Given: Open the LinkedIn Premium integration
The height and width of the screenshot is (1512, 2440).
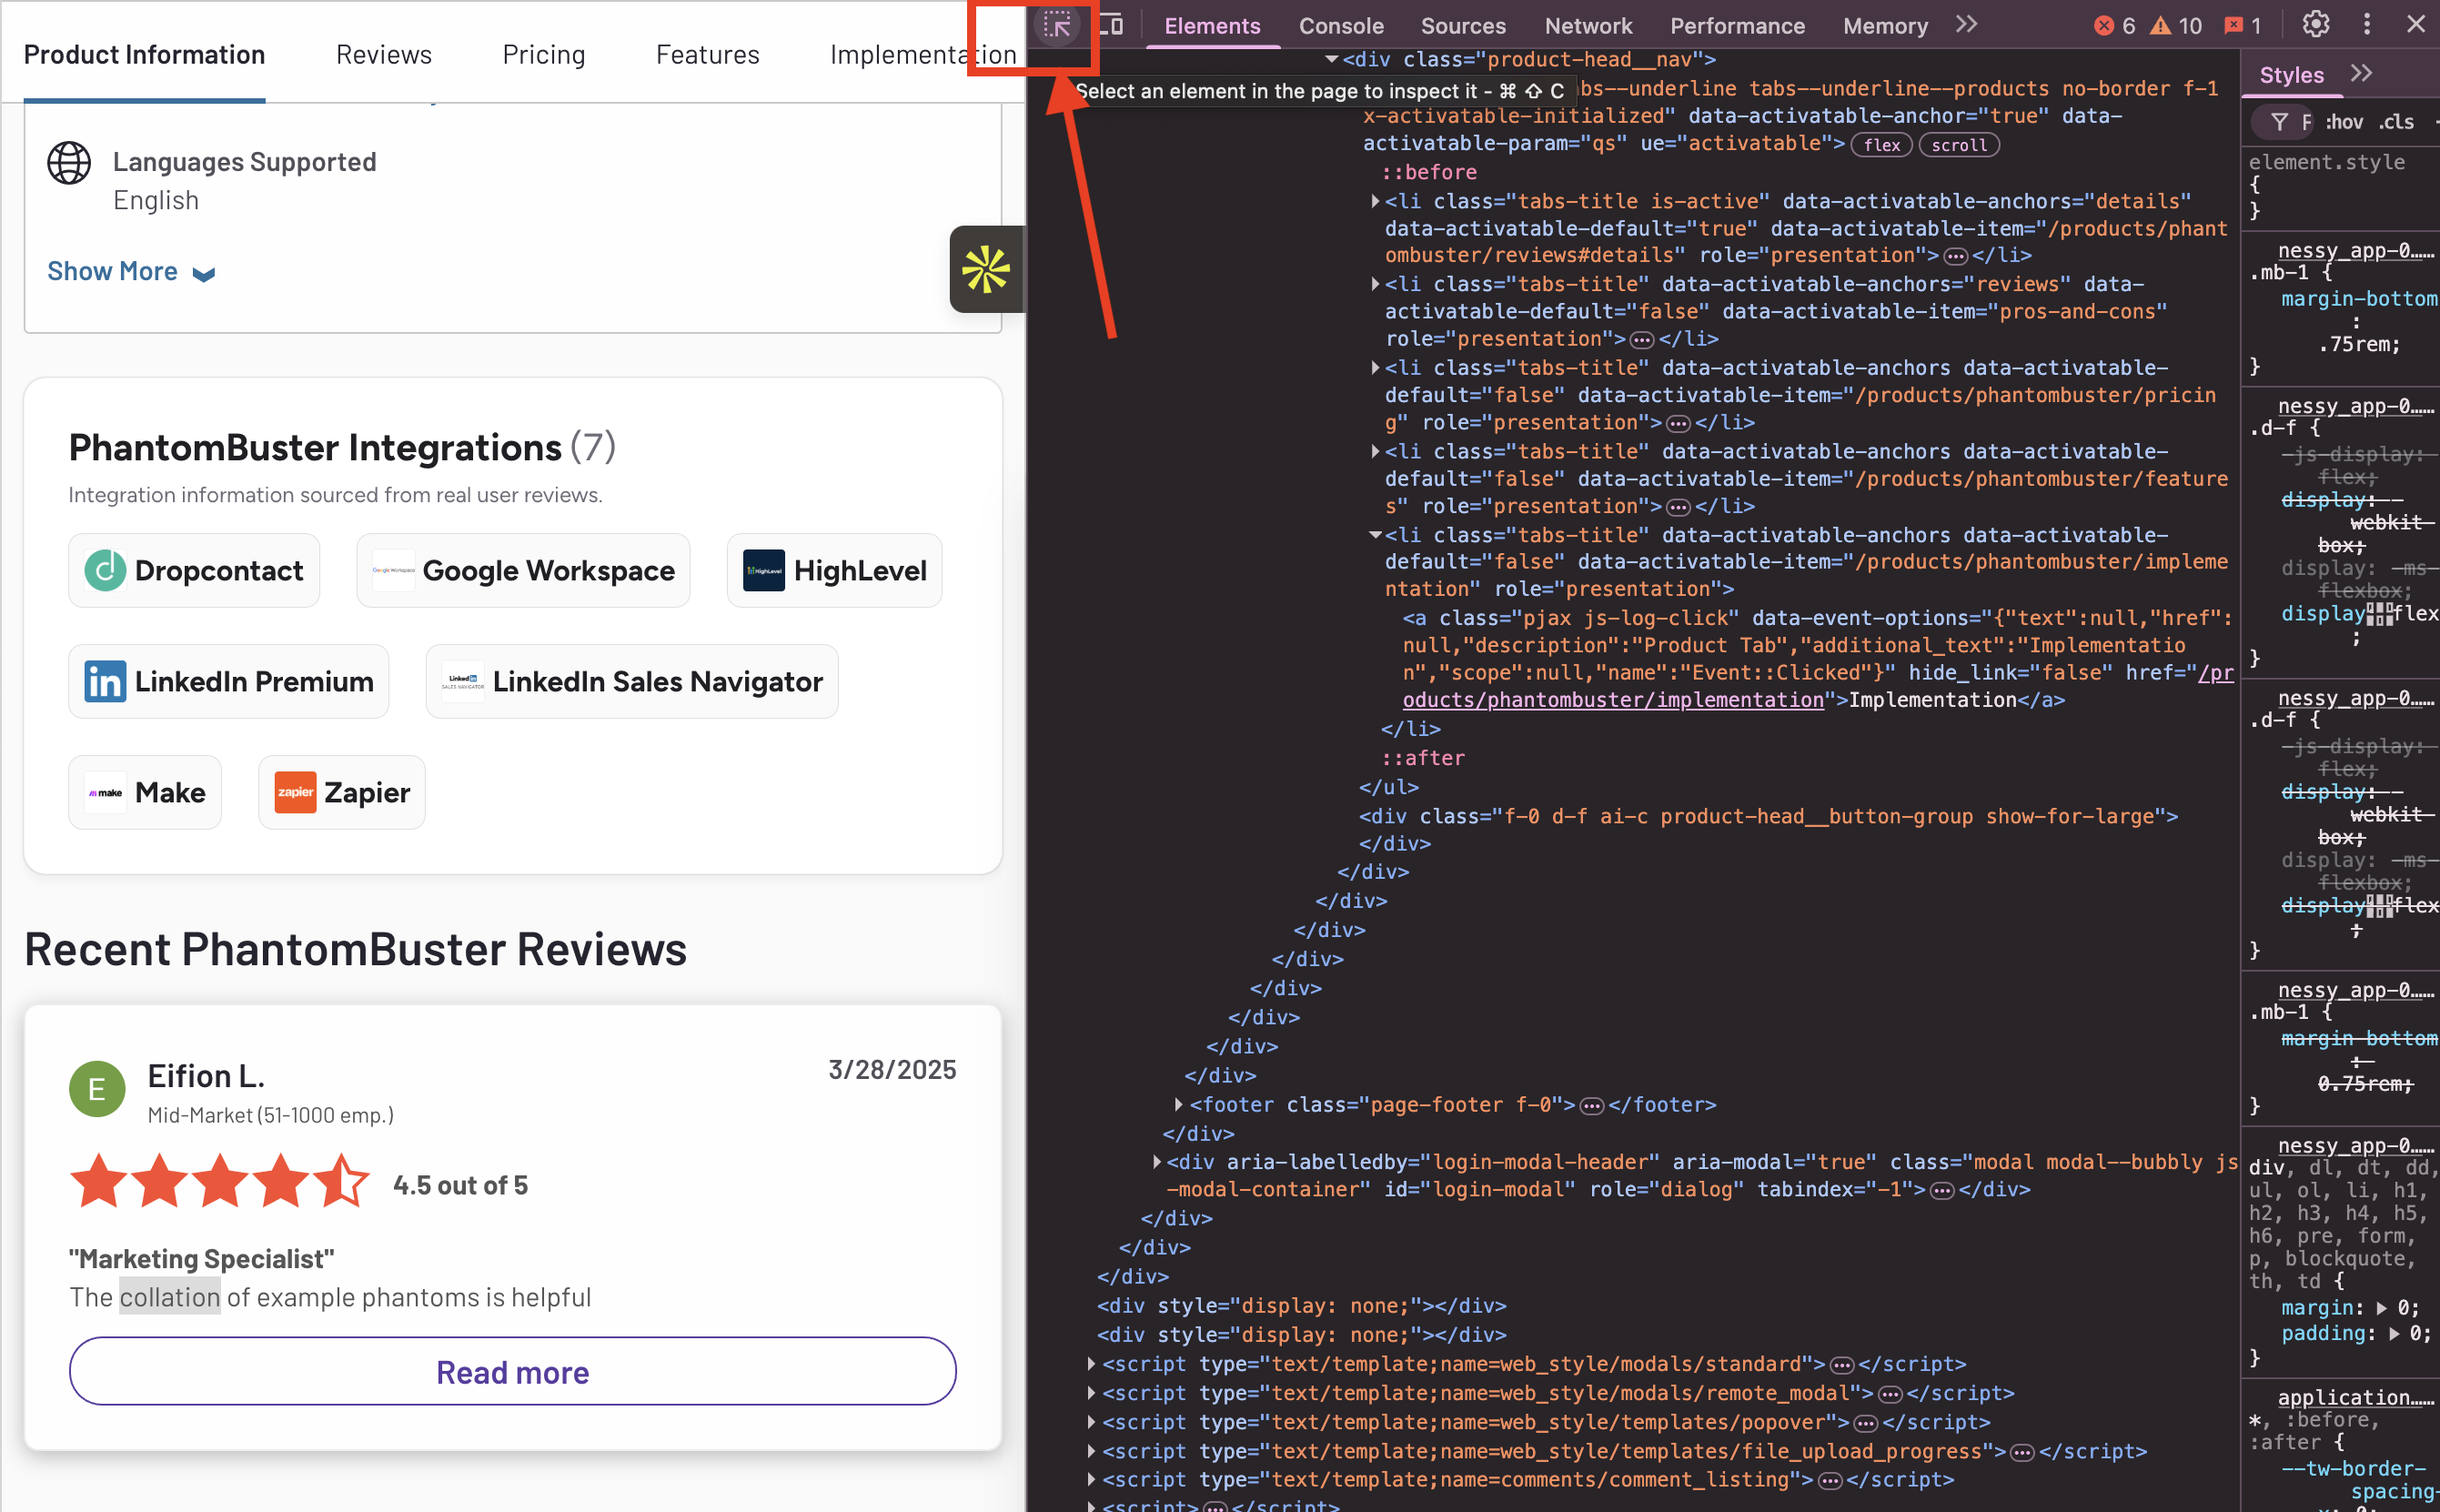Looking at the screenshot, I should pos(228,682).
